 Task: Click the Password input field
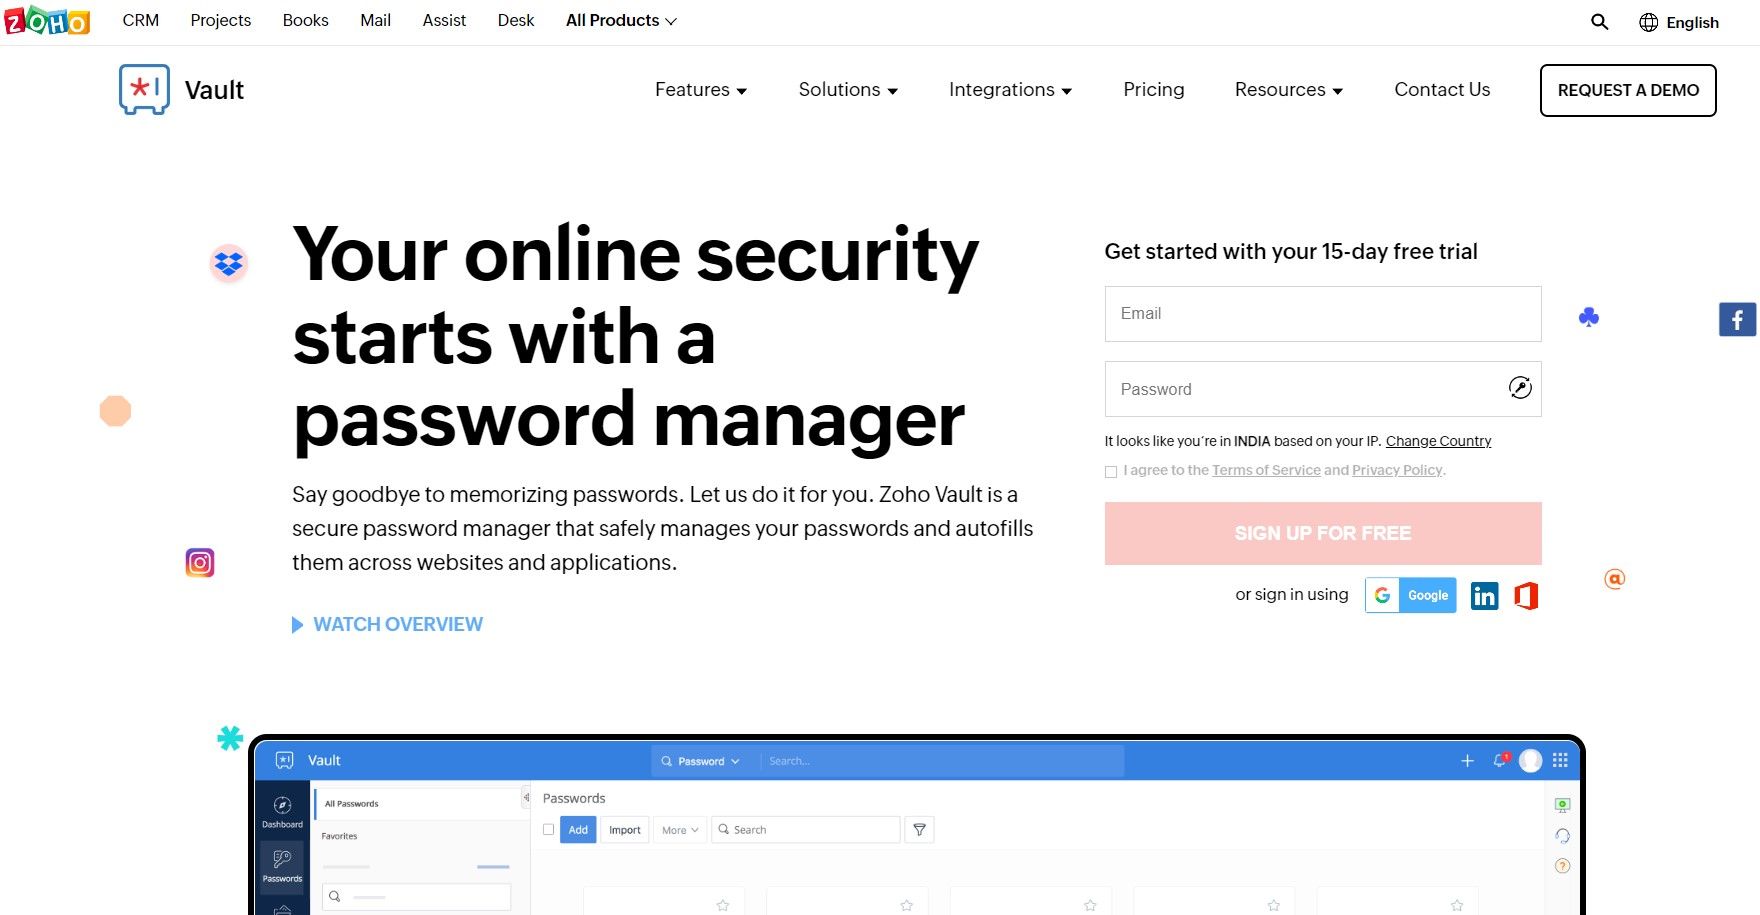1323,389
